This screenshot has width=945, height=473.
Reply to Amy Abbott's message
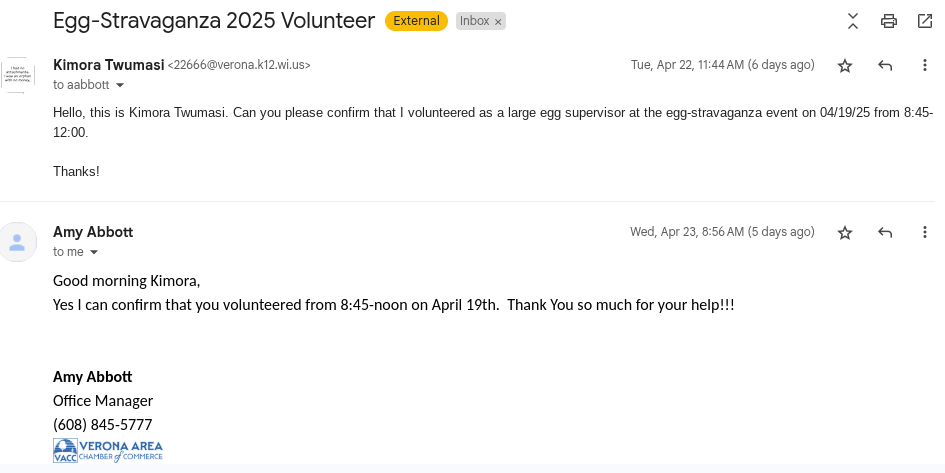[885, 232]
